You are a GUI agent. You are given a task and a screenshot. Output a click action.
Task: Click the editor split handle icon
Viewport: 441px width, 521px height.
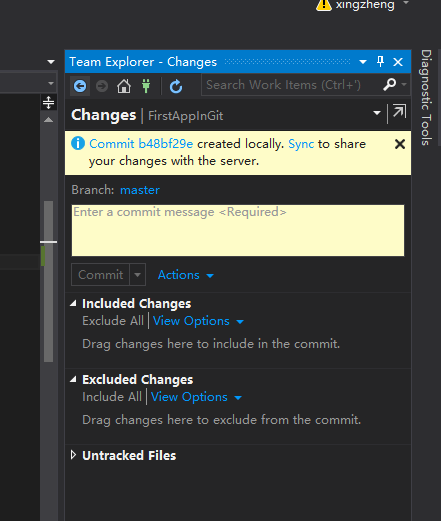(48, 102)
